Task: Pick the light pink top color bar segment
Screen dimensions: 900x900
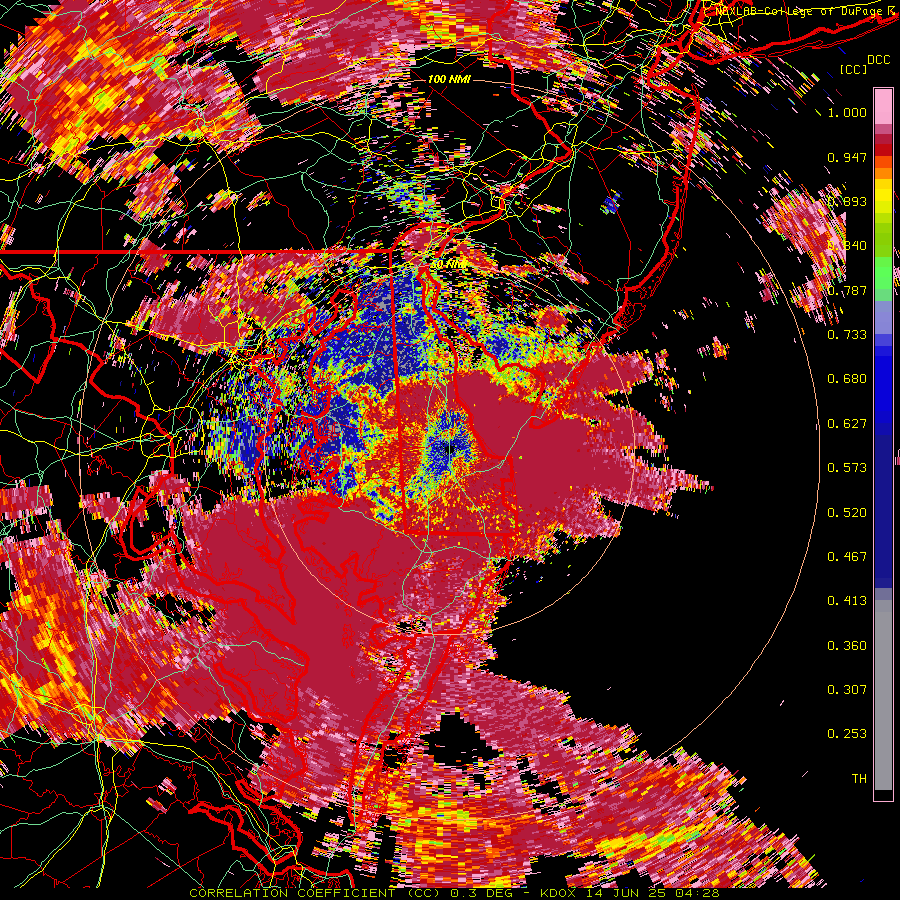Action: pos(883,107)
